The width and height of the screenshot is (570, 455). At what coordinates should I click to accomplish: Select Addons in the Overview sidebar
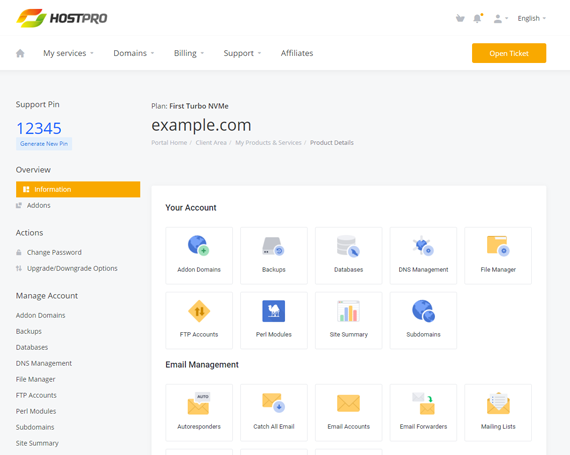(x=39, y=205)
